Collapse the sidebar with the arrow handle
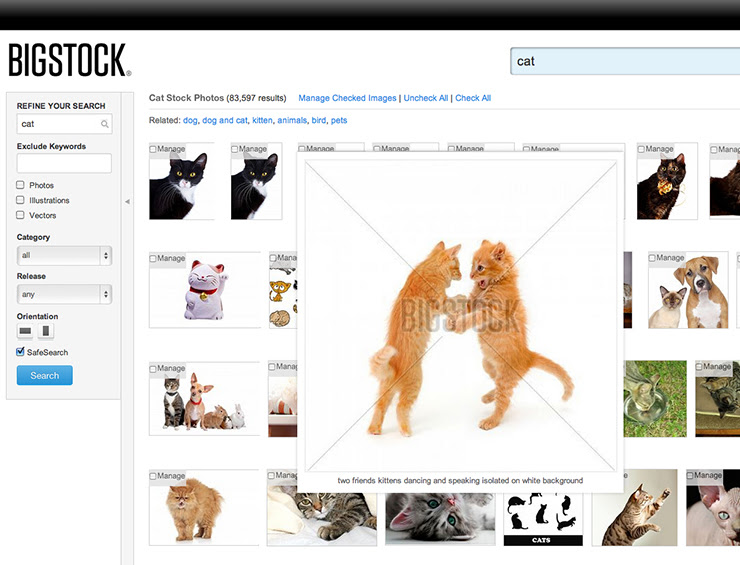 (x=127, y=202)
